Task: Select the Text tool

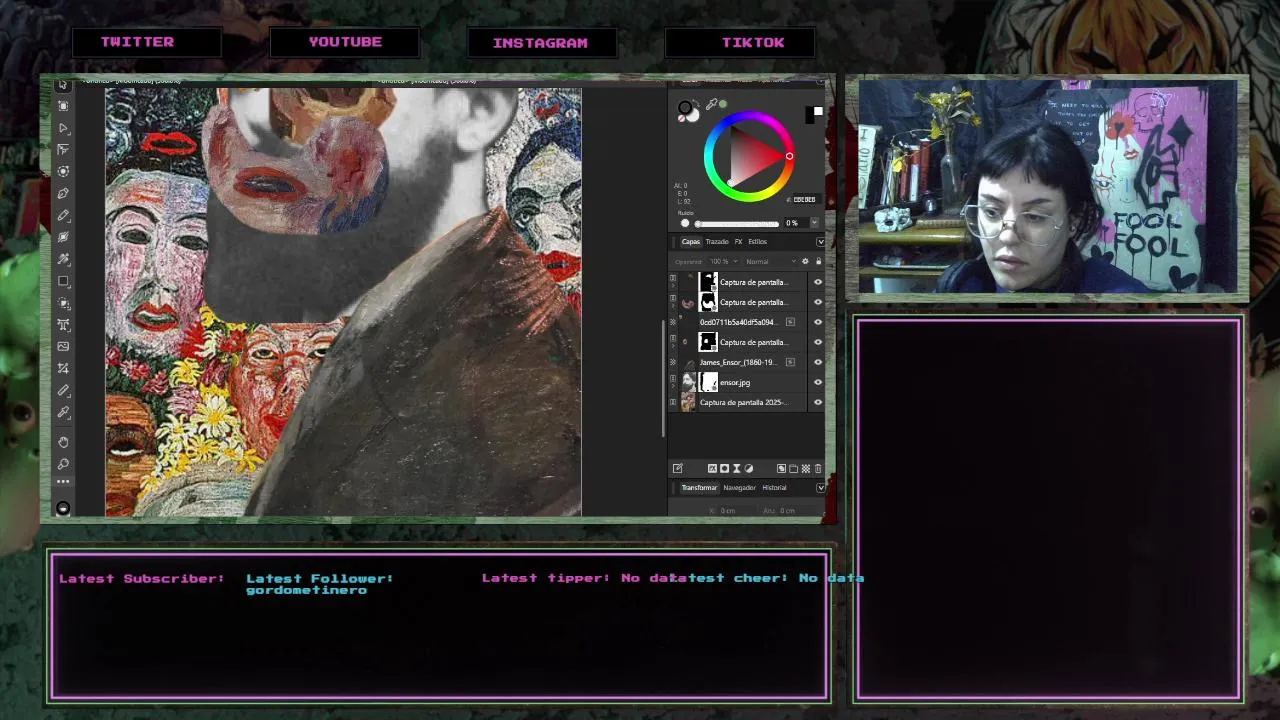Action: pyautogui.click(x=63, y=327)
